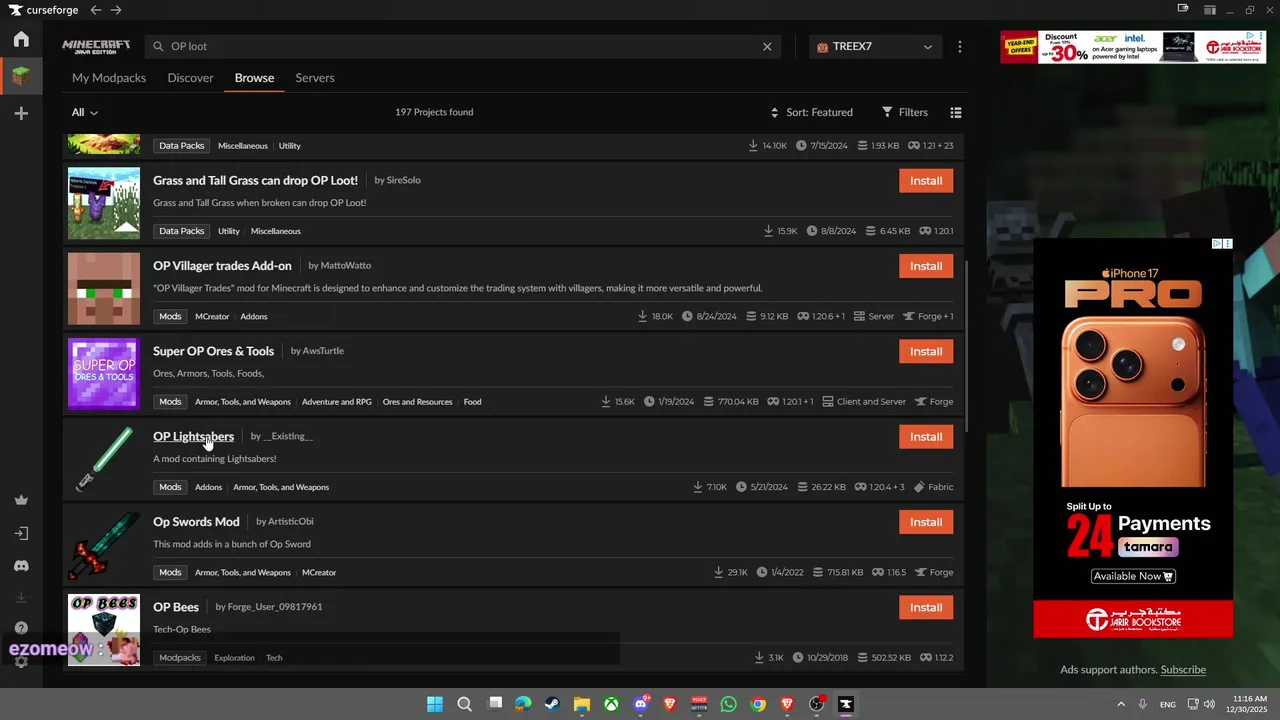
Task: Select the Ores and Resources tag
Action: [x=417, y=402]
